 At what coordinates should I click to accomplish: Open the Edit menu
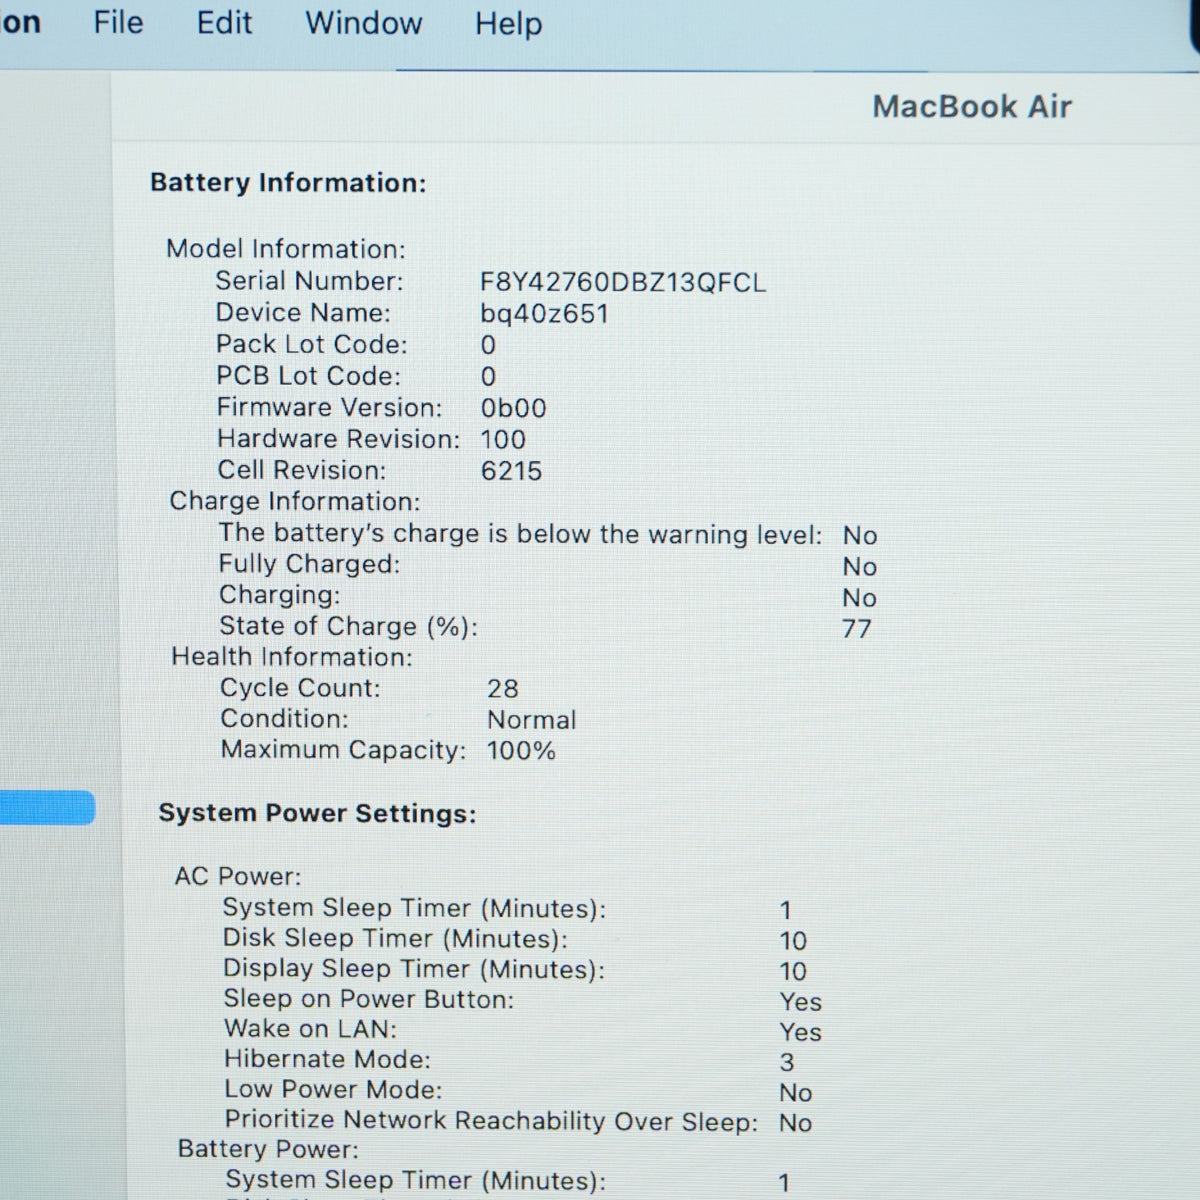(224, 22)
